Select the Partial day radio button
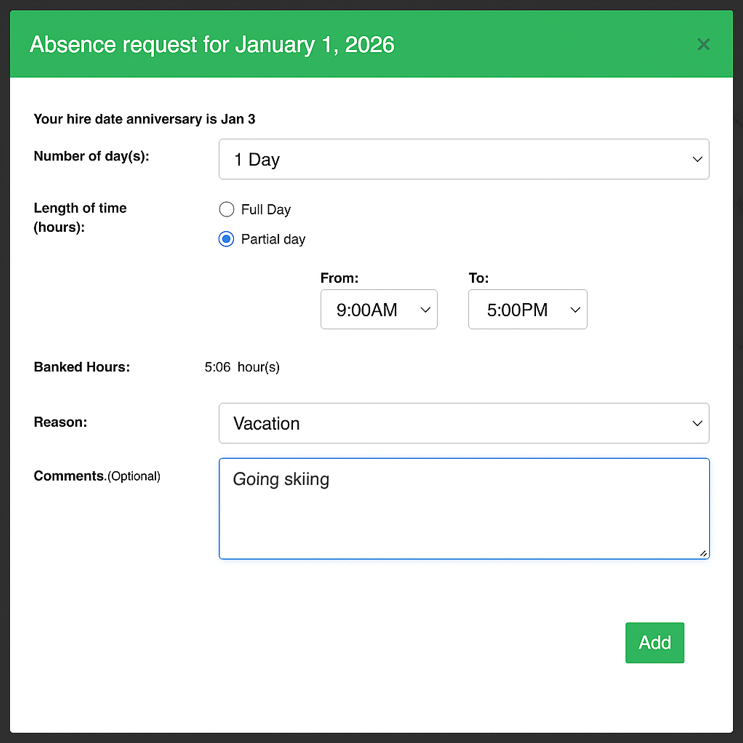Screen dimensions: 743x743 pos(226,239)
